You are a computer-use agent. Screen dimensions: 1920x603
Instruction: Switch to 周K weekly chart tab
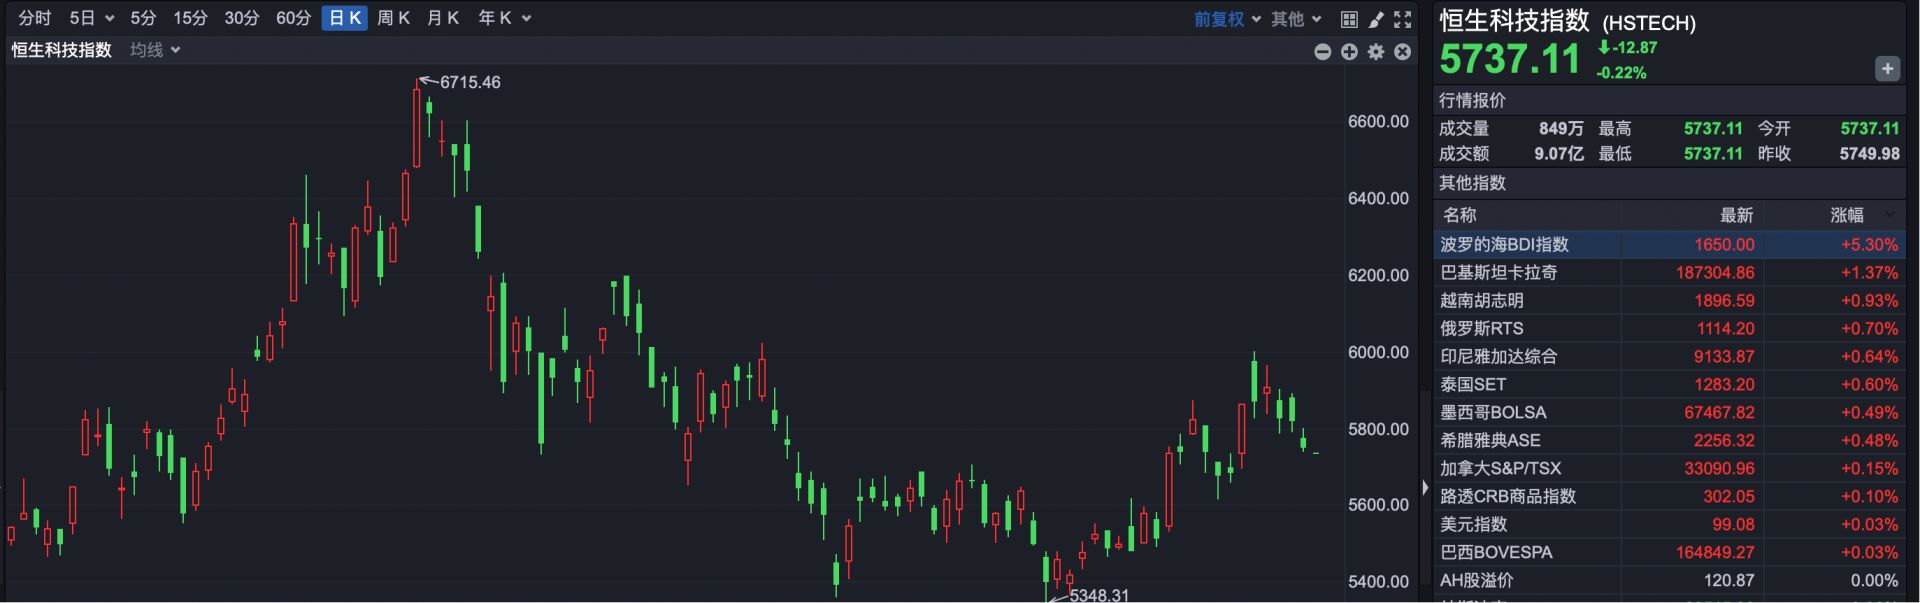click(393, 18)
